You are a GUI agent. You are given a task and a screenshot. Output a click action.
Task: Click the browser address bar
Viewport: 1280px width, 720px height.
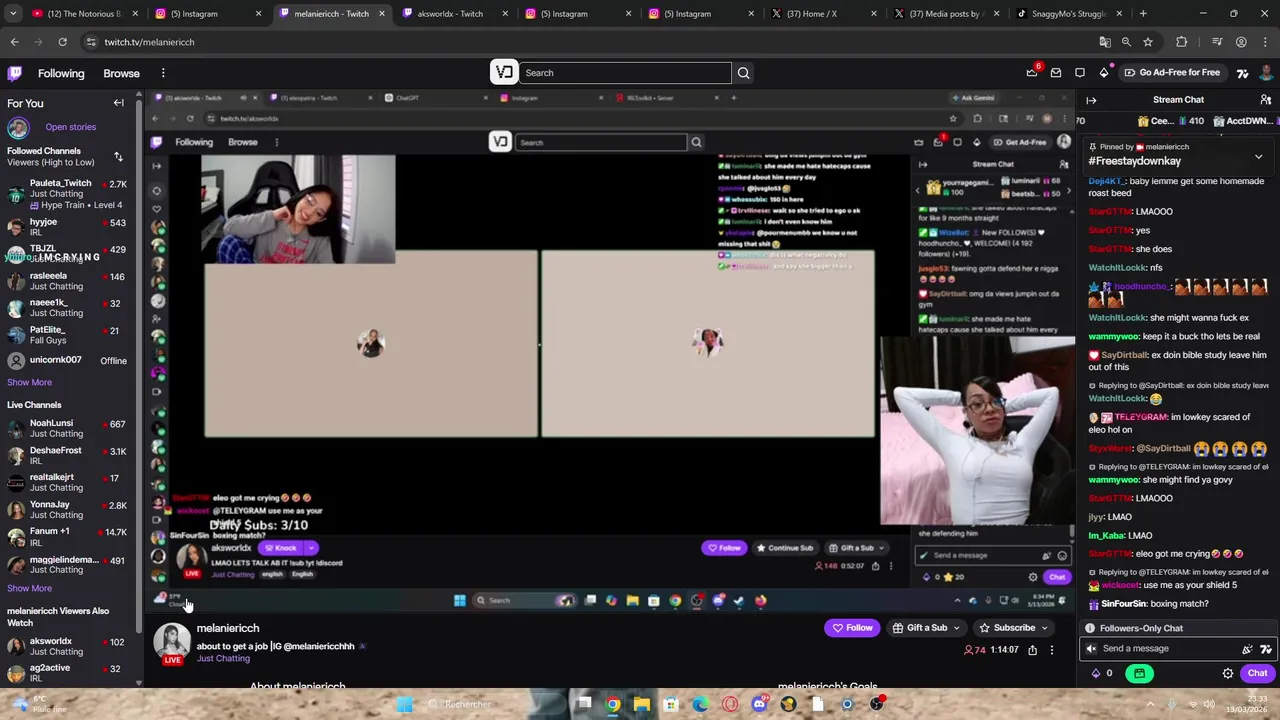click(590, 42)
